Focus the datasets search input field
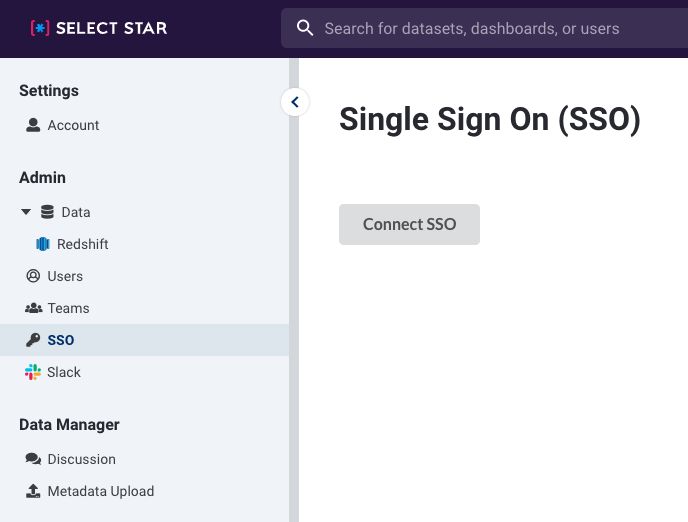Viewport: 688px width, 522px height. pos(484,28)
